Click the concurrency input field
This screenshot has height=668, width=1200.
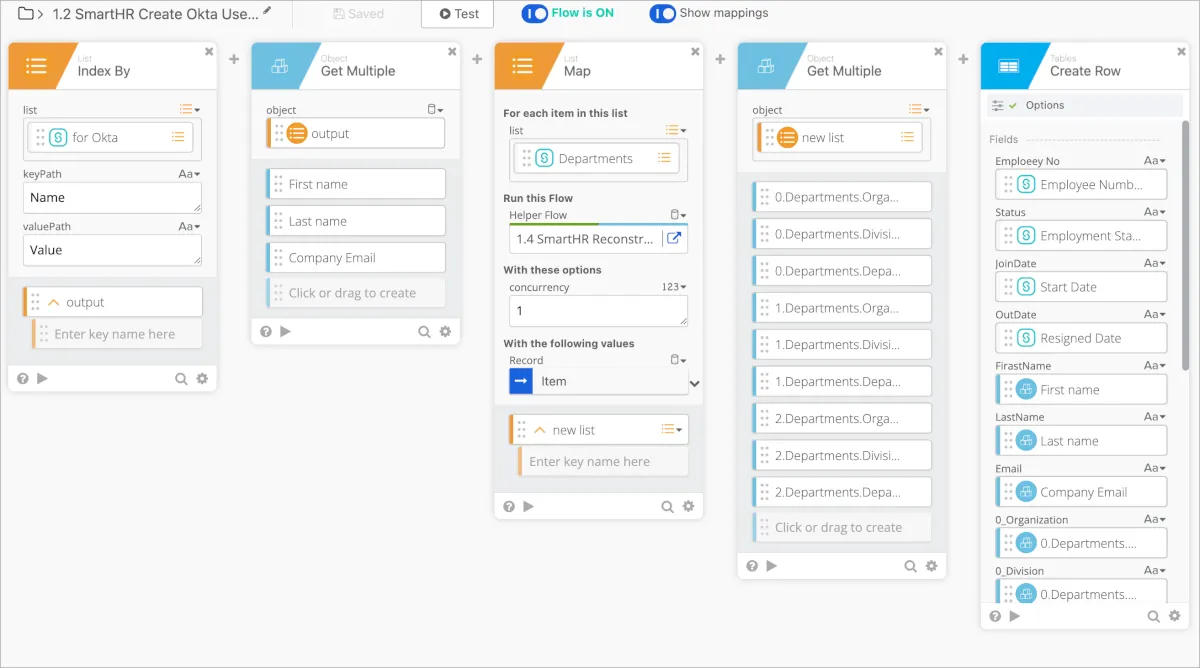pyautogui.click(x=598, y=311)
